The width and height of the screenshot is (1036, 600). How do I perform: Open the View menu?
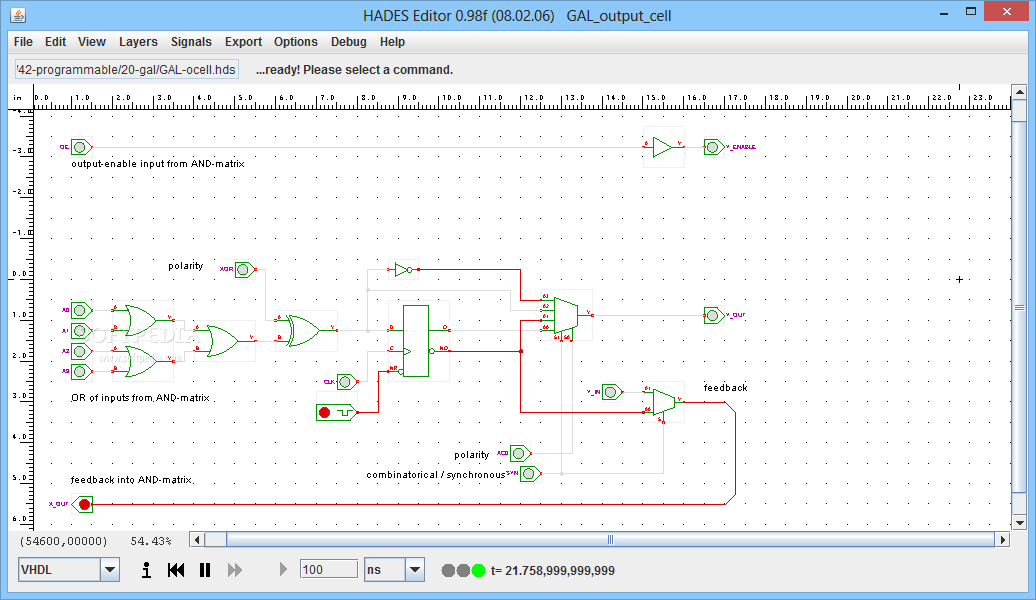[92, 42]
